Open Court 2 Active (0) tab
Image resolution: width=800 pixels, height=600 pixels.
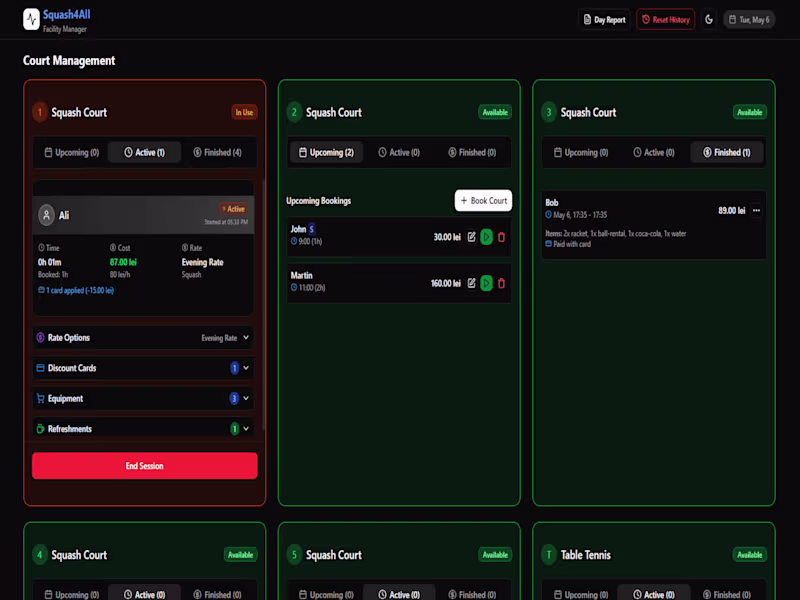click(x=399, y=152)
